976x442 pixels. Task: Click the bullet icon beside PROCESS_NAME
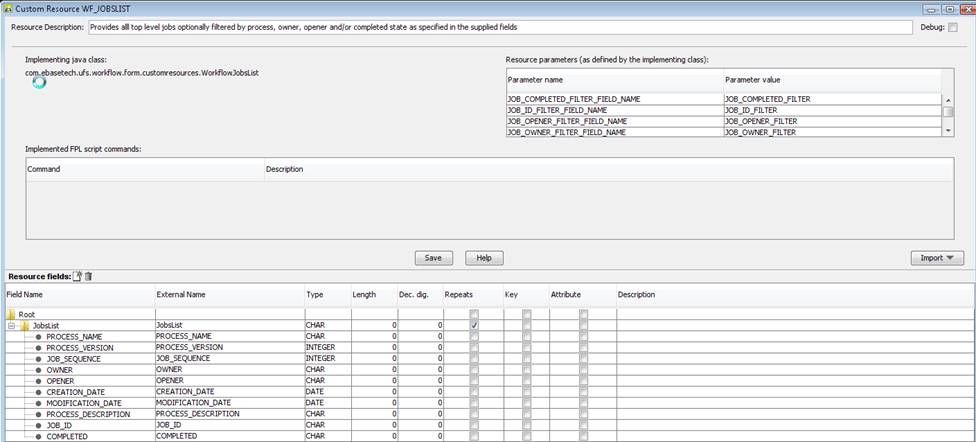click(39, 337)
